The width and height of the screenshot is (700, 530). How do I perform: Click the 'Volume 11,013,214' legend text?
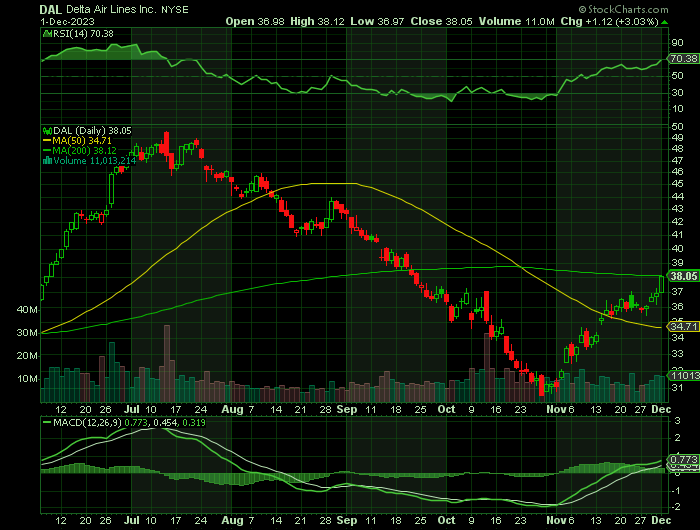95,161
